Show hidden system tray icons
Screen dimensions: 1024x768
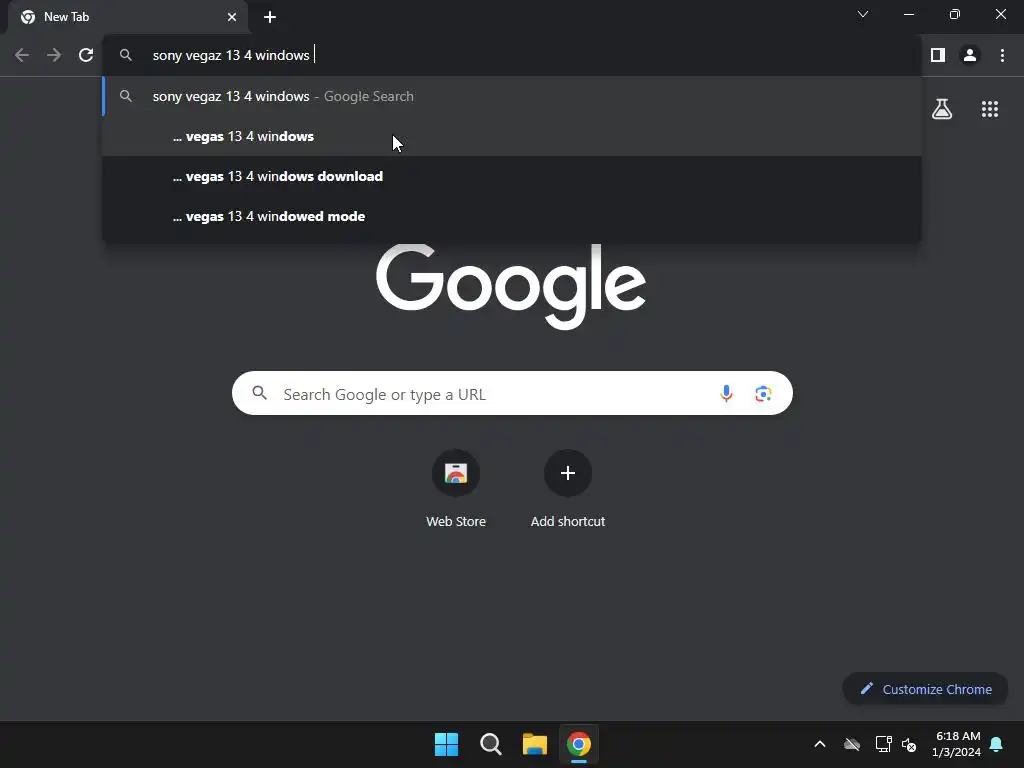(820, 744)
